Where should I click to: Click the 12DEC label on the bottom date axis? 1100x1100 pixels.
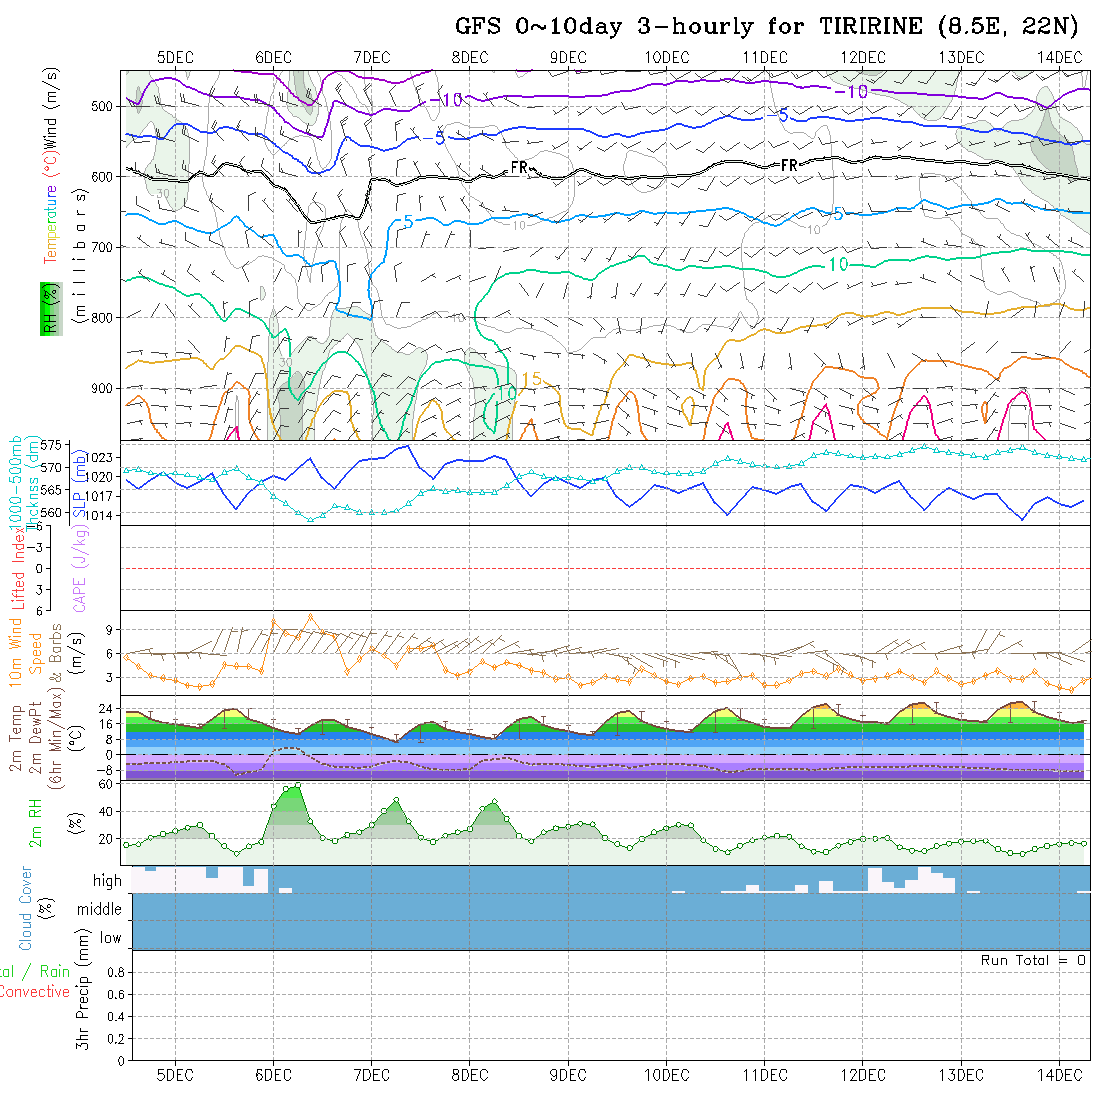click(x=863, y=1075)
